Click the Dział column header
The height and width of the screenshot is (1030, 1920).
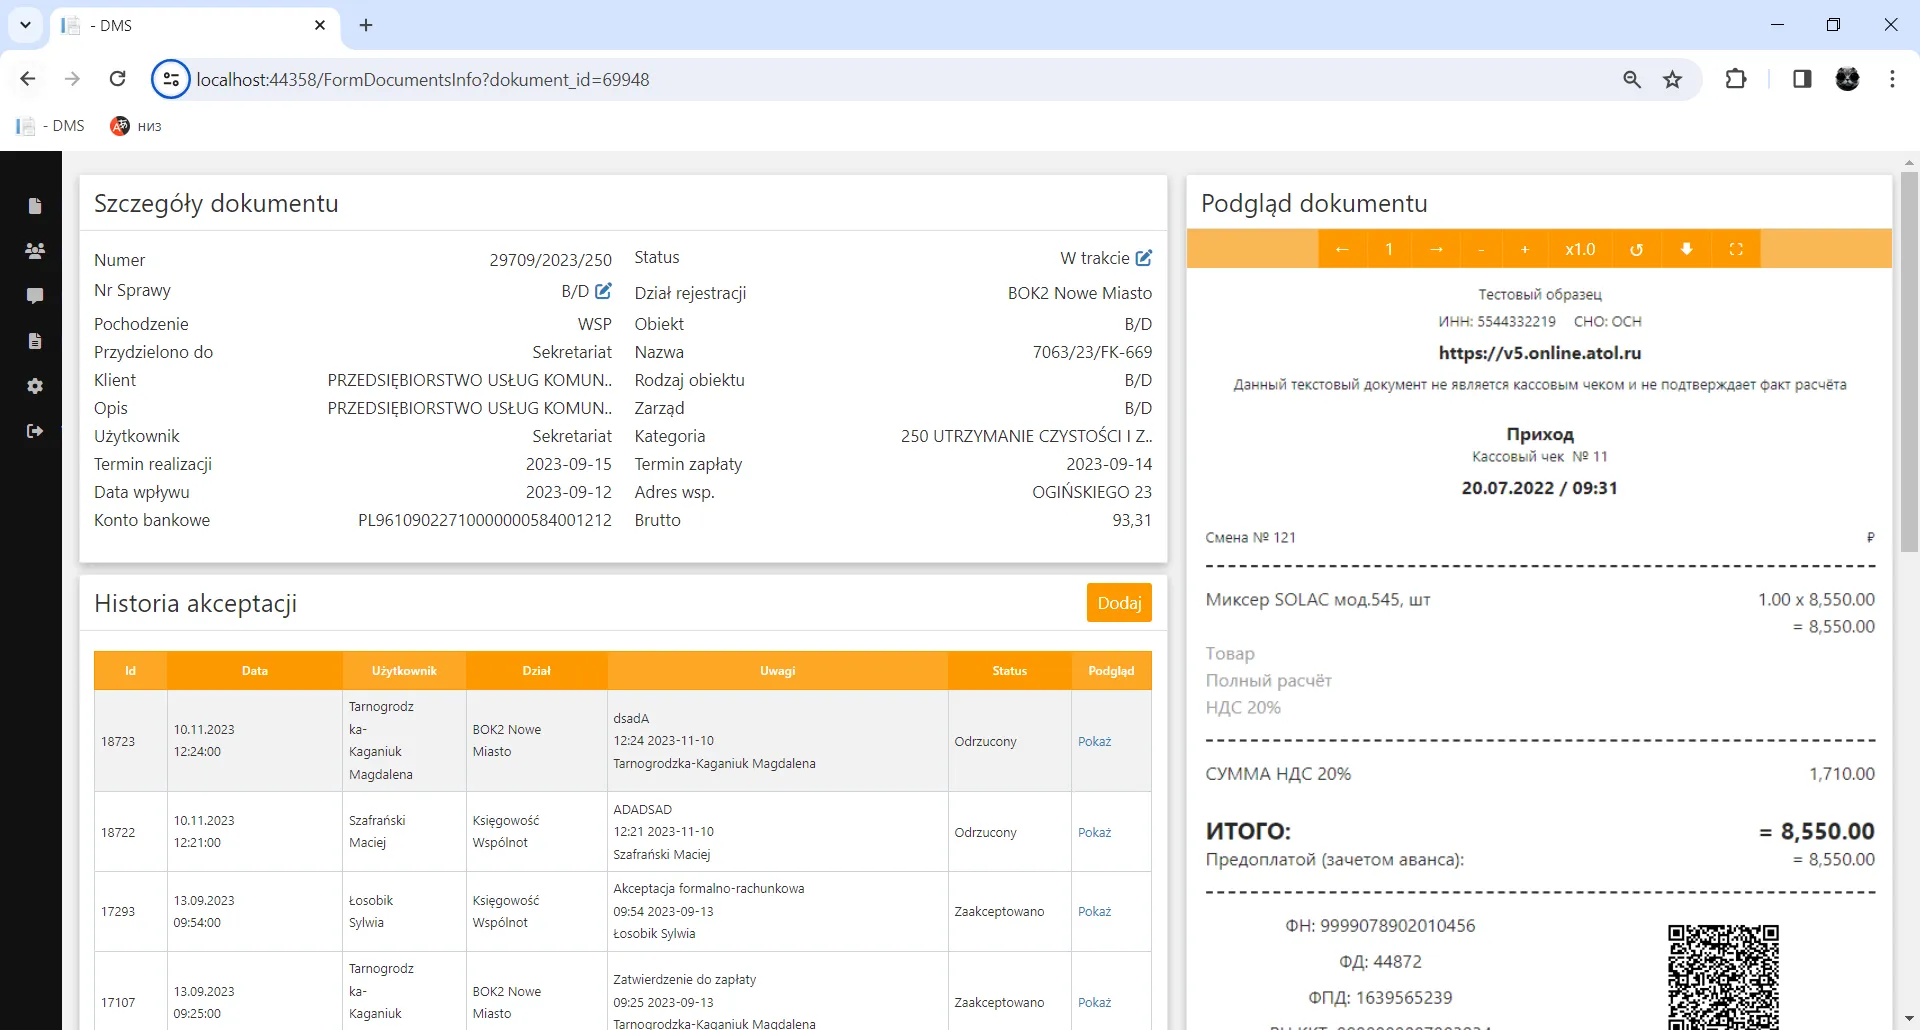(x=536, y=671)
